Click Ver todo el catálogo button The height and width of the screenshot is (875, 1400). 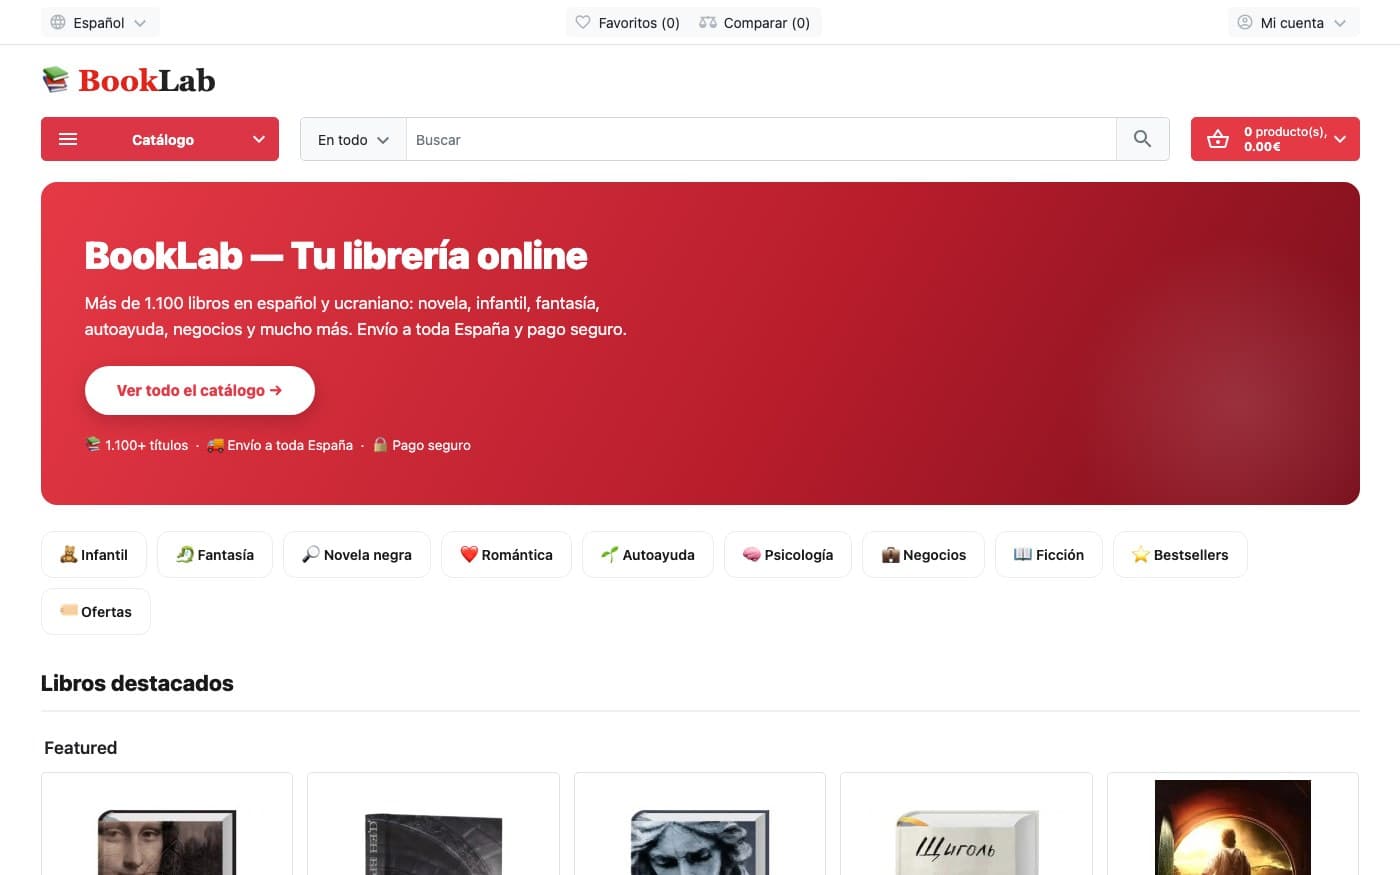click(200, 390)
